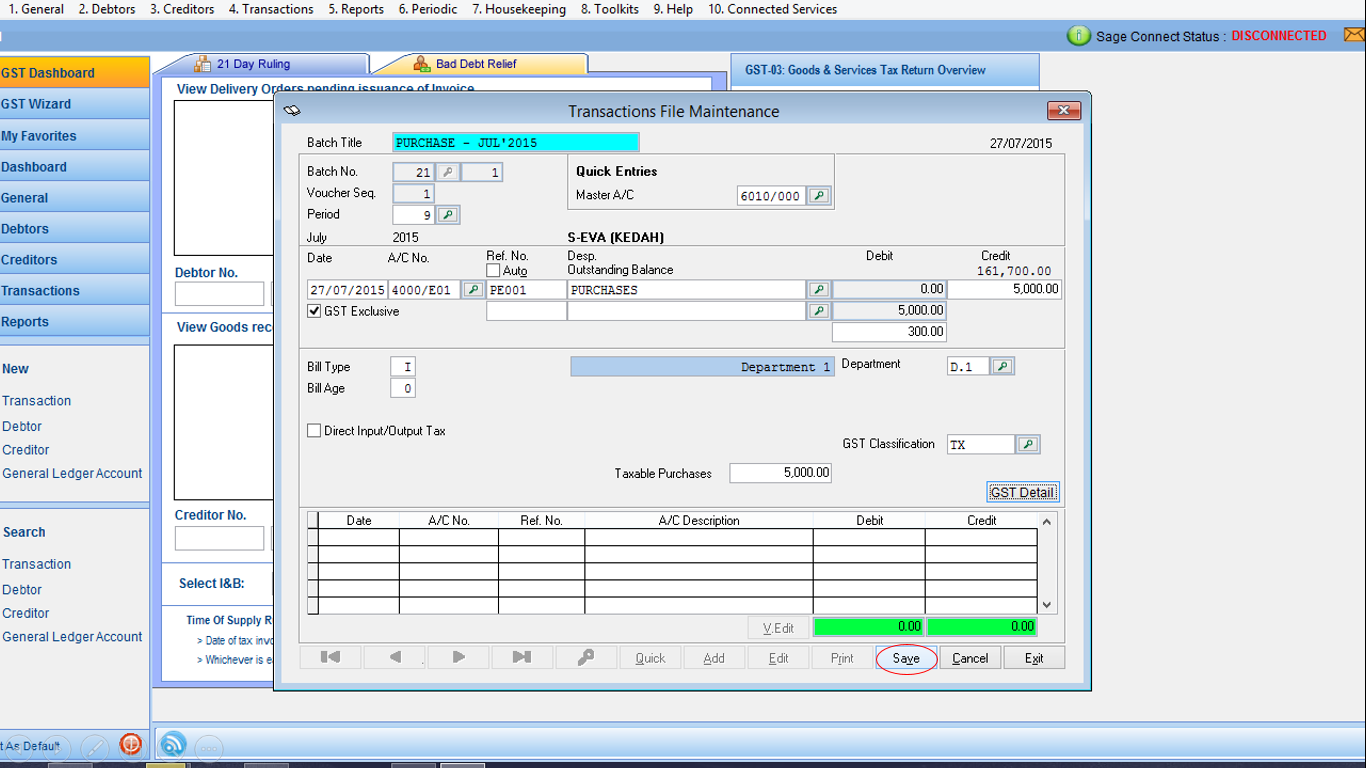This screenshot has width=1366, height=768.
Task: Open the A/C No. lookup next to 4000/E01
Action: click(473, 290)
